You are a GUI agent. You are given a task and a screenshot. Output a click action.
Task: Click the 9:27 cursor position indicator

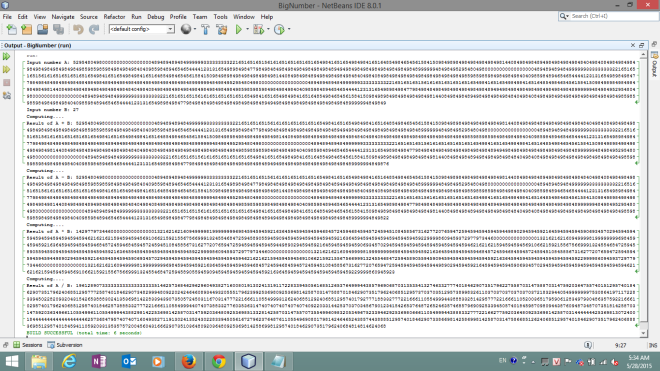pos(620,345)
